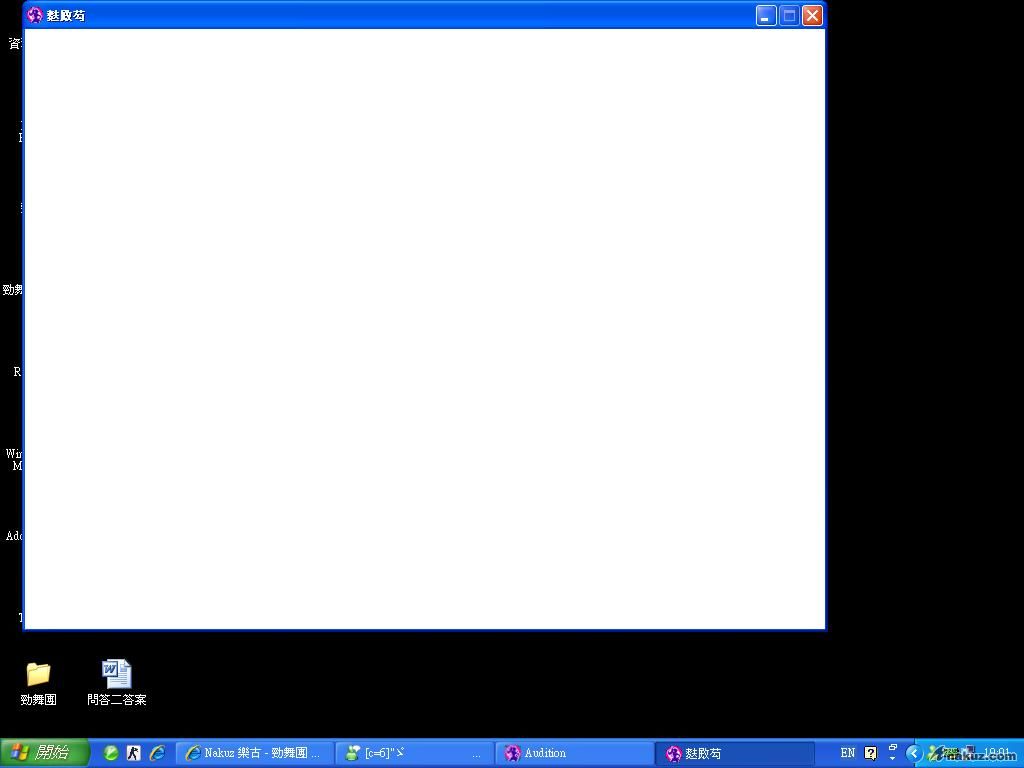Viewport: 1024px width, 768px height.
Task: Switch to the [c=6] messenger taskbar button
Action: [415, 753]
